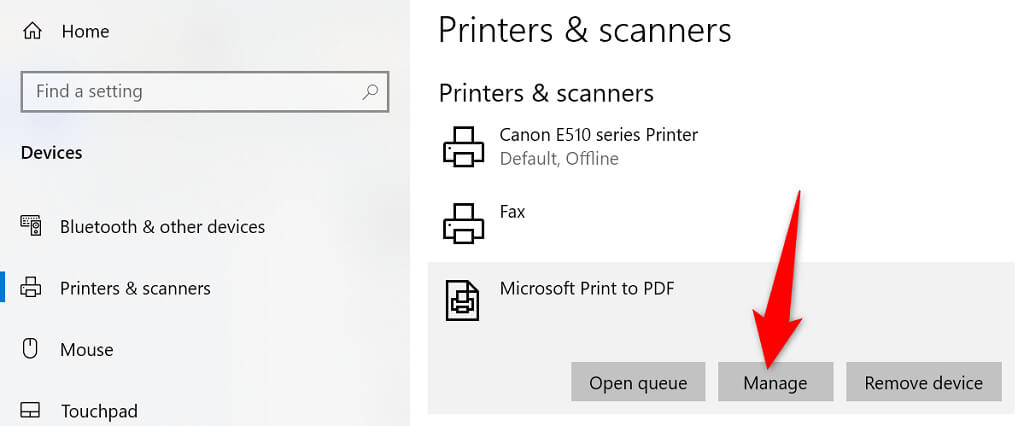Click the Fax printer icon
The width and height of the screenshot is (1024, 426).
[x=463, y=223]
